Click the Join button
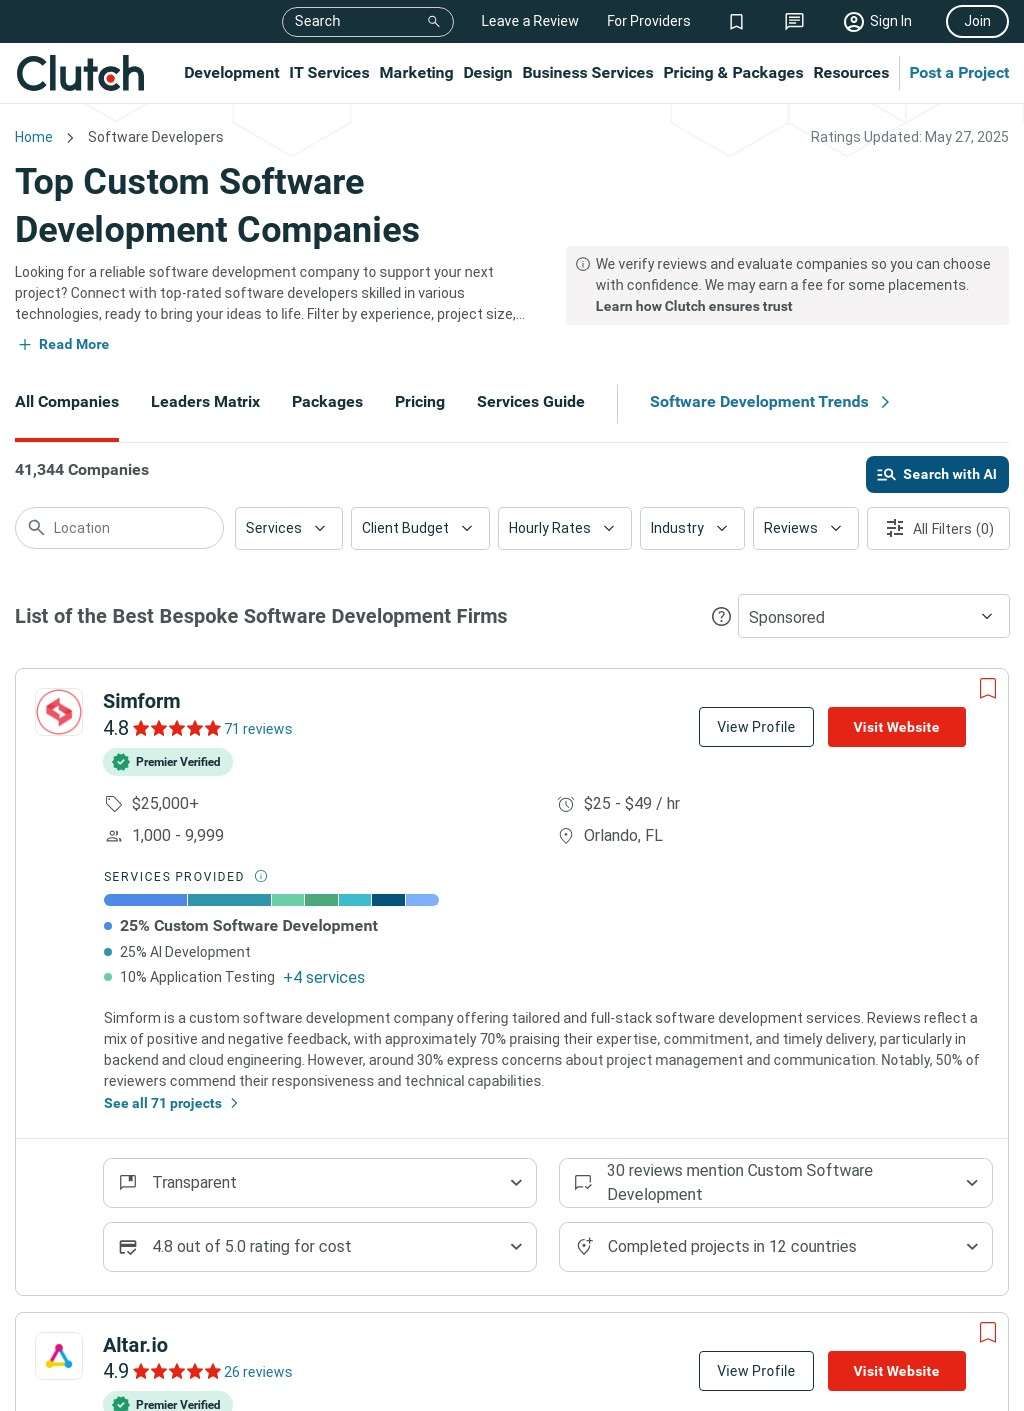This screenshot has height=1411, width=1024. pyautogui.click(x=977, y=21)
